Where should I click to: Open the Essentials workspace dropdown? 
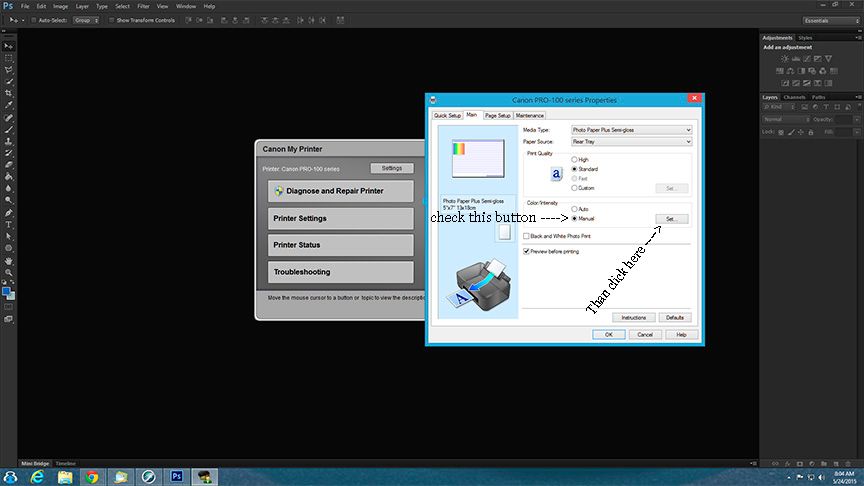[x=829, y=19]
